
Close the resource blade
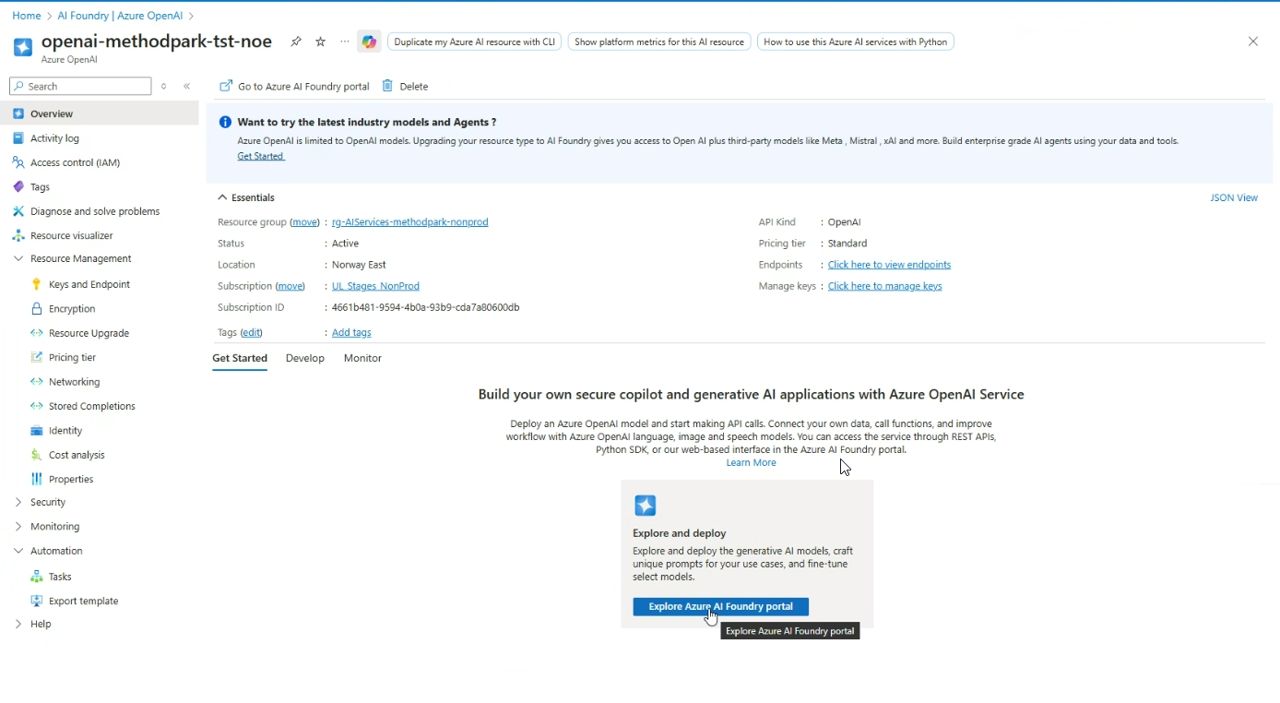1253,42
